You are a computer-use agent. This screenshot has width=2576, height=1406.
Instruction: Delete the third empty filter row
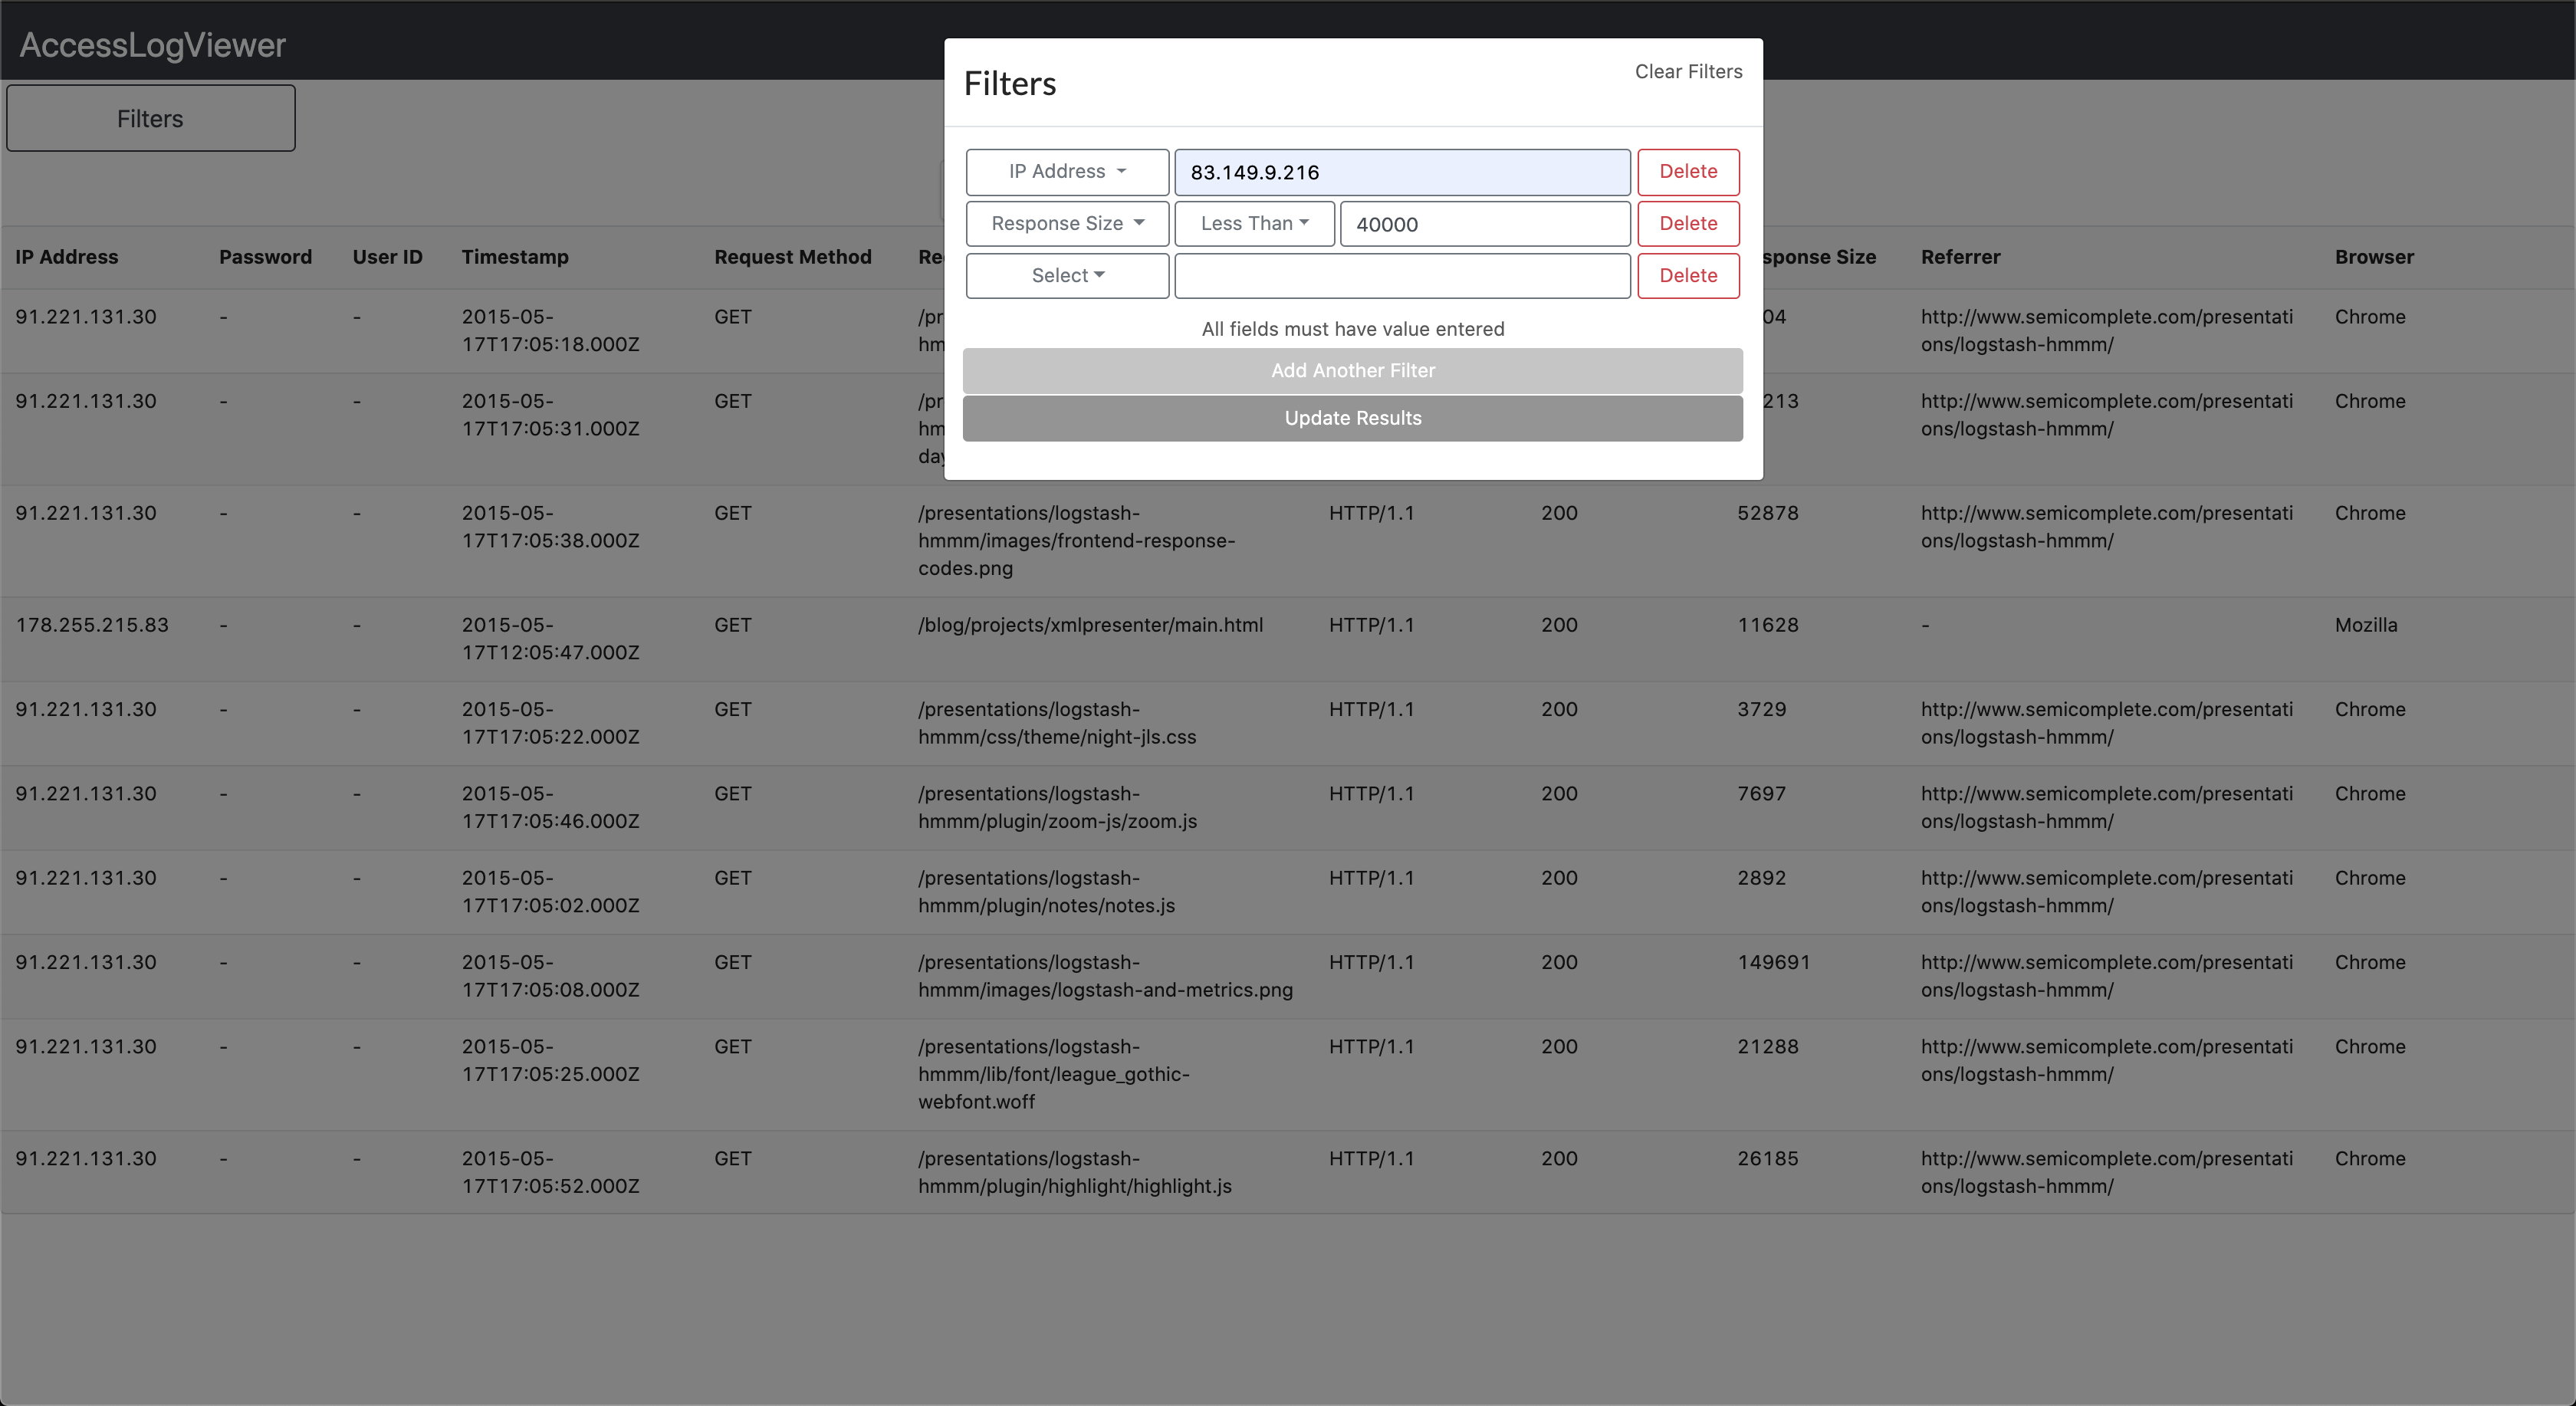click(x=1687, y=275)
